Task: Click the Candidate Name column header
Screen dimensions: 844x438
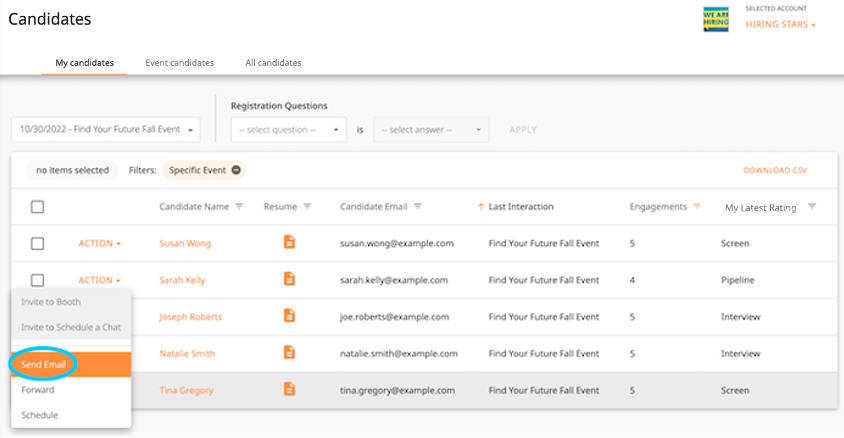Action: pos(194,207)
